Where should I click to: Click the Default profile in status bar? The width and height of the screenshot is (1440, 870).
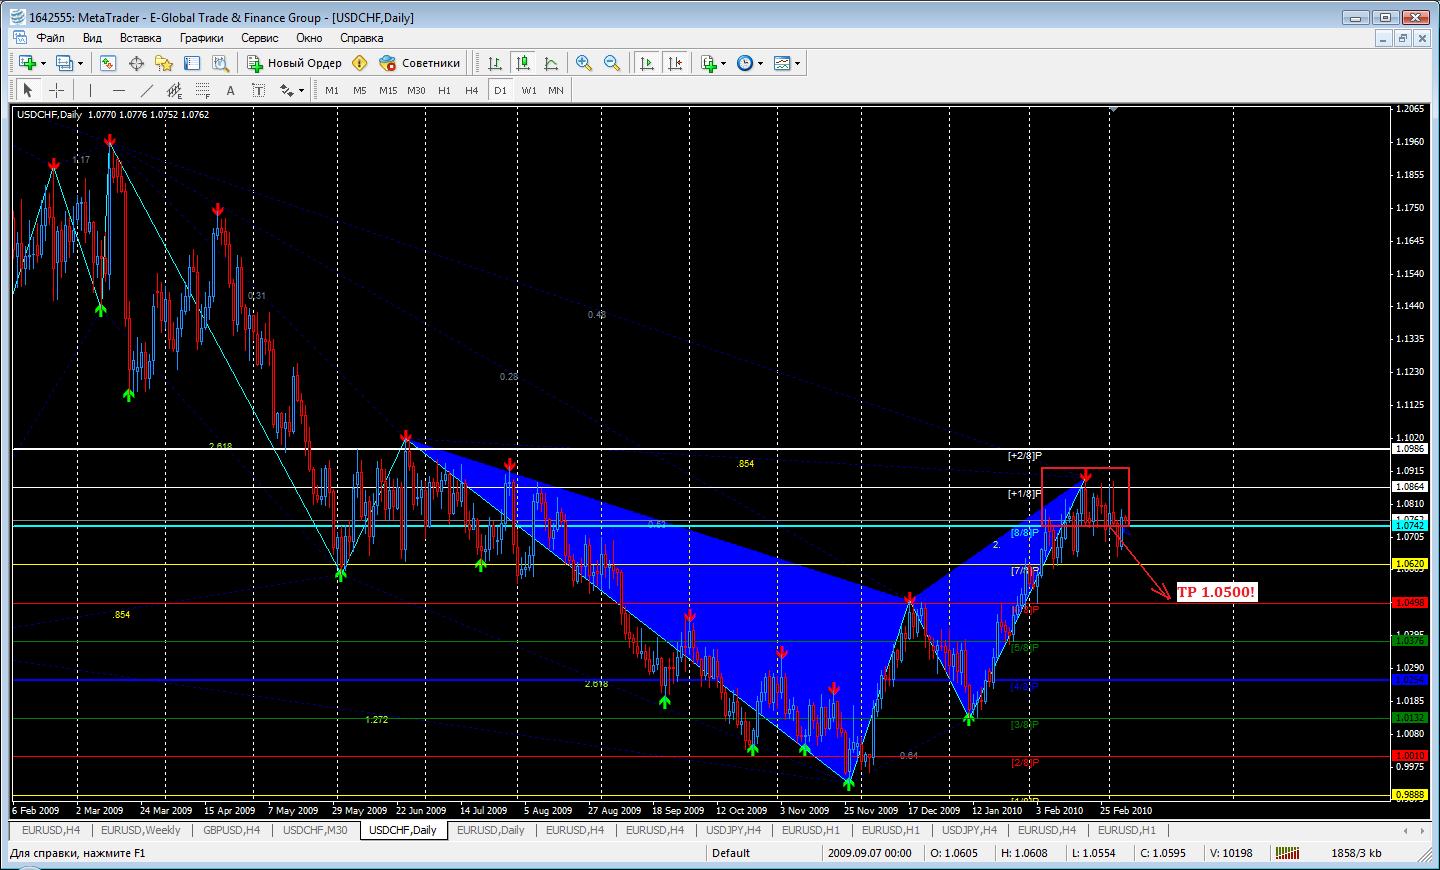point(731,853)
